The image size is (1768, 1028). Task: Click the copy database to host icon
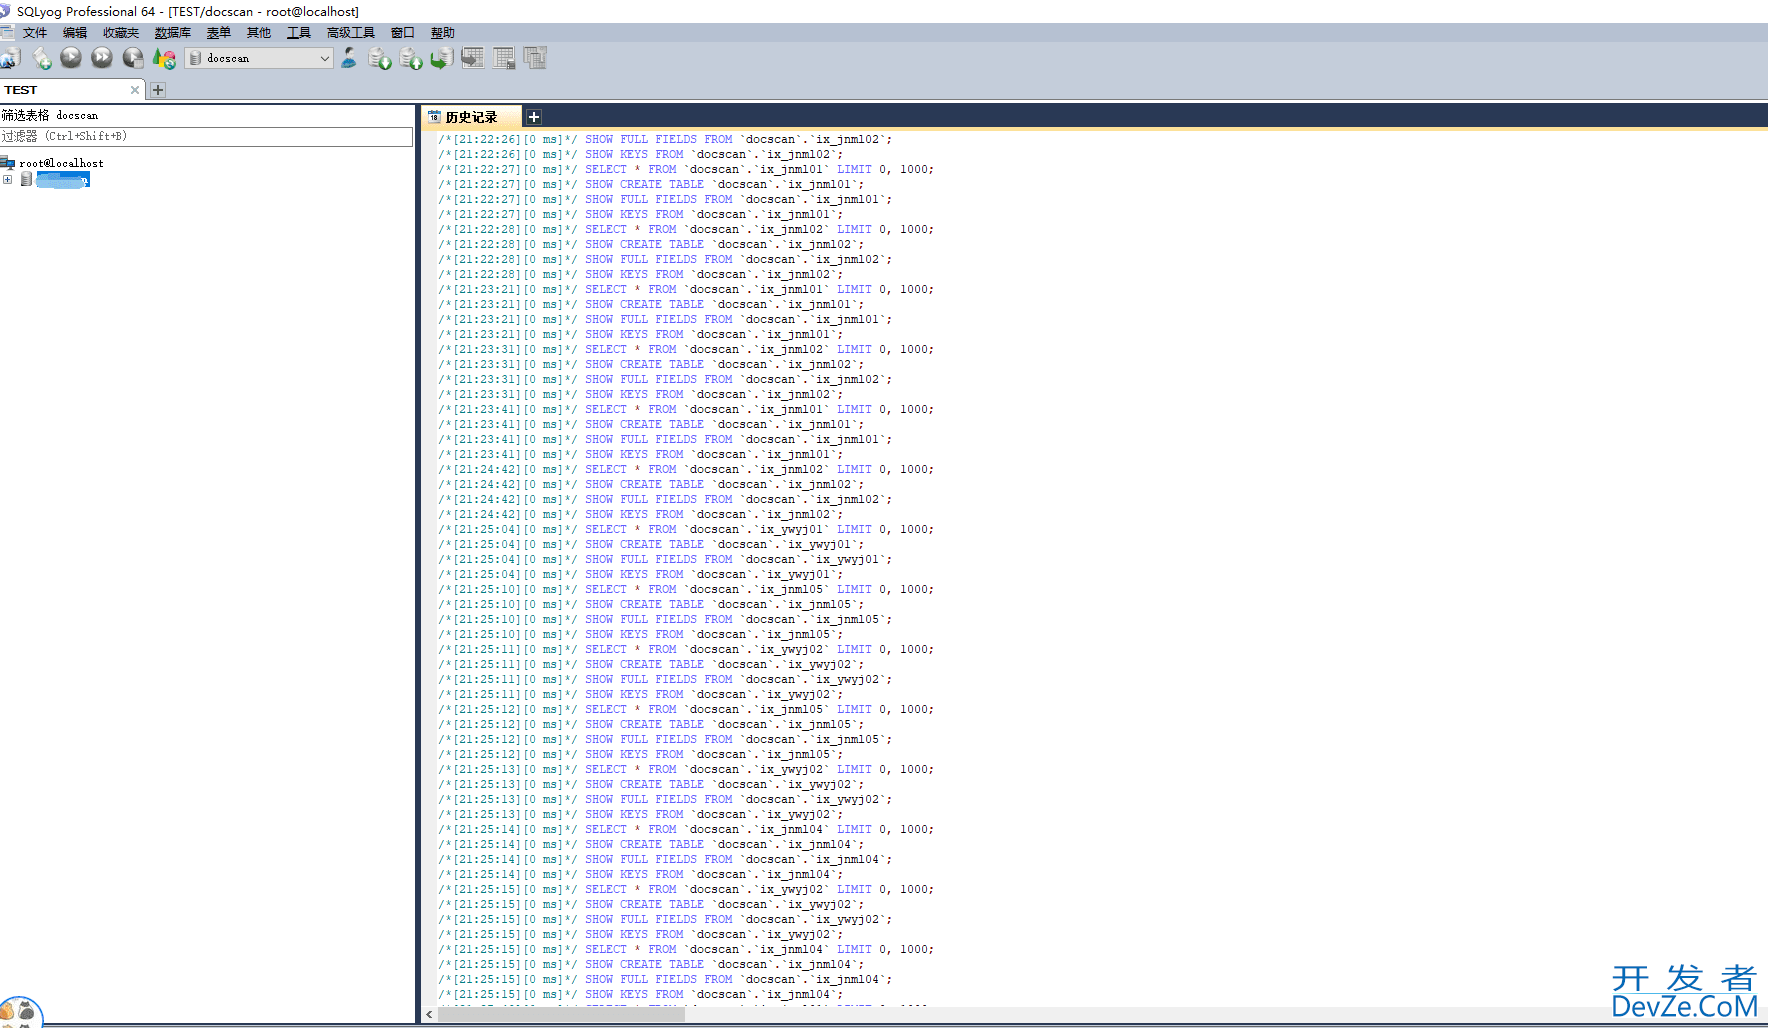click(x=442, y=58)
